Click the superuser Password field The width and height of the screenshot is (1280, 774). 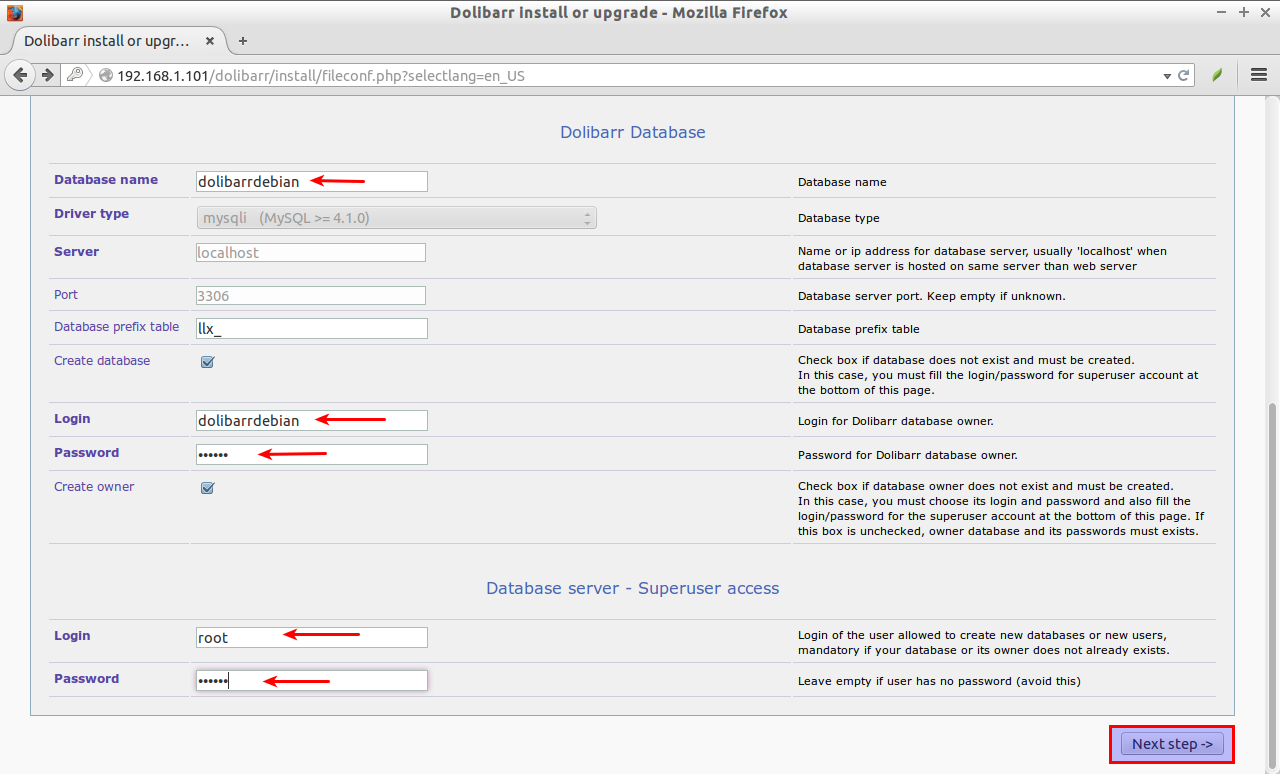(x=312, y=680)
